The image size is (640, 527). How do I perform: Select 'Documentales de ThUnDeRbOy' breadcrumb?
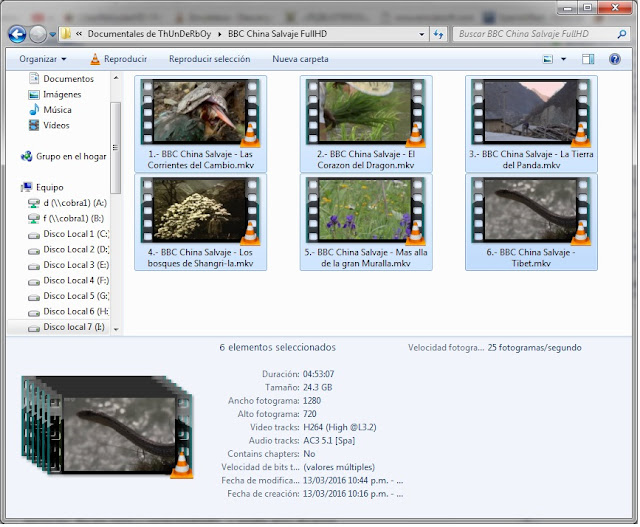pyautogui.click(x=149, y=34)
